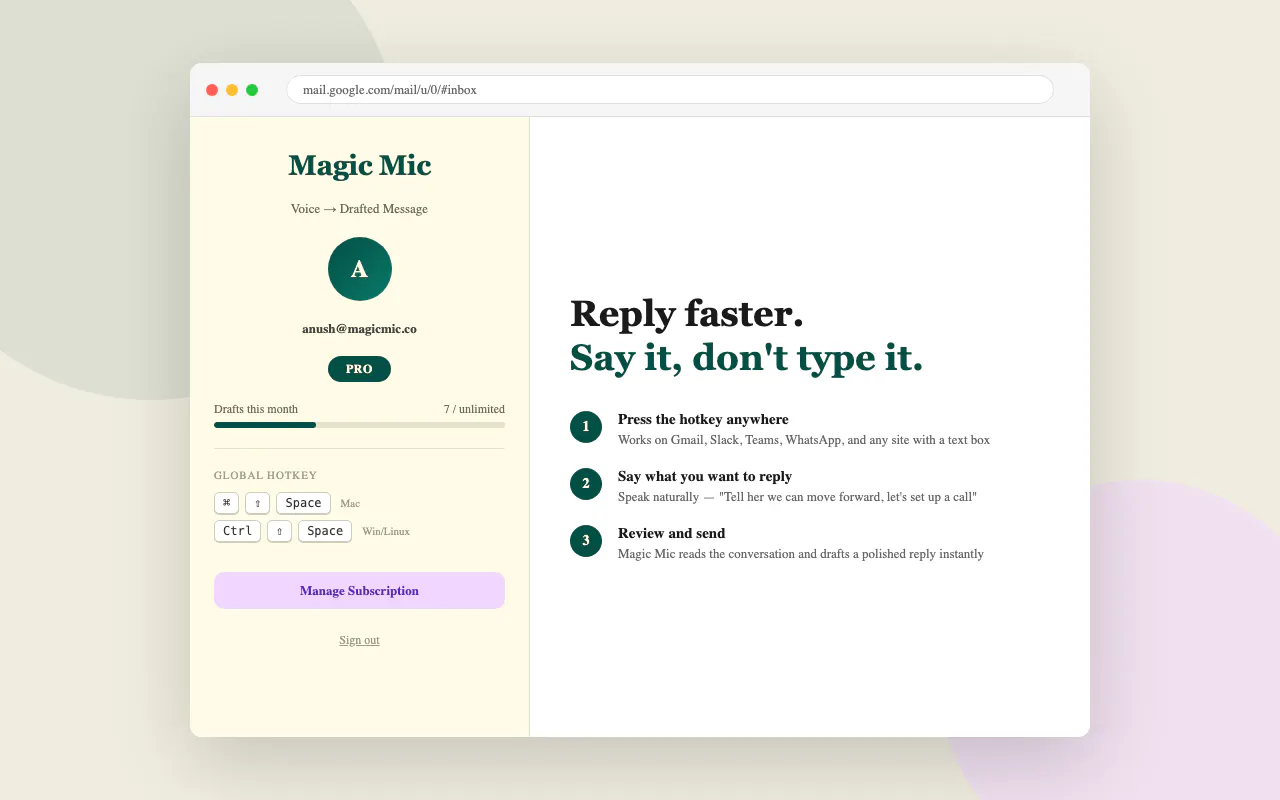Click the yellow minimize window button
The image size is (1280, 800).
coord(232,90)
